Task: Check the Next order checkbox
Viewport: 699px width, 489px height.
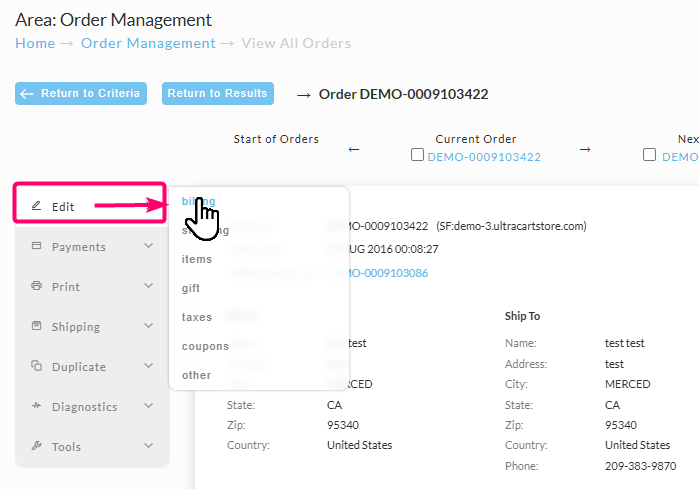Action: [x=650, y=155]
